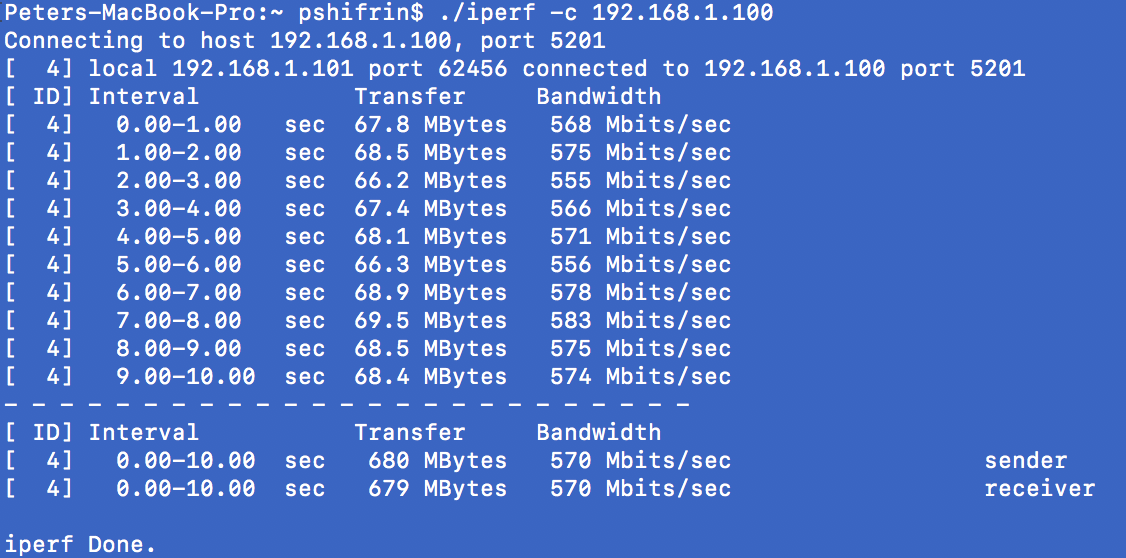Click the 680 MBytes total transfer
The image size is (1126, 558).
(437, 460)
